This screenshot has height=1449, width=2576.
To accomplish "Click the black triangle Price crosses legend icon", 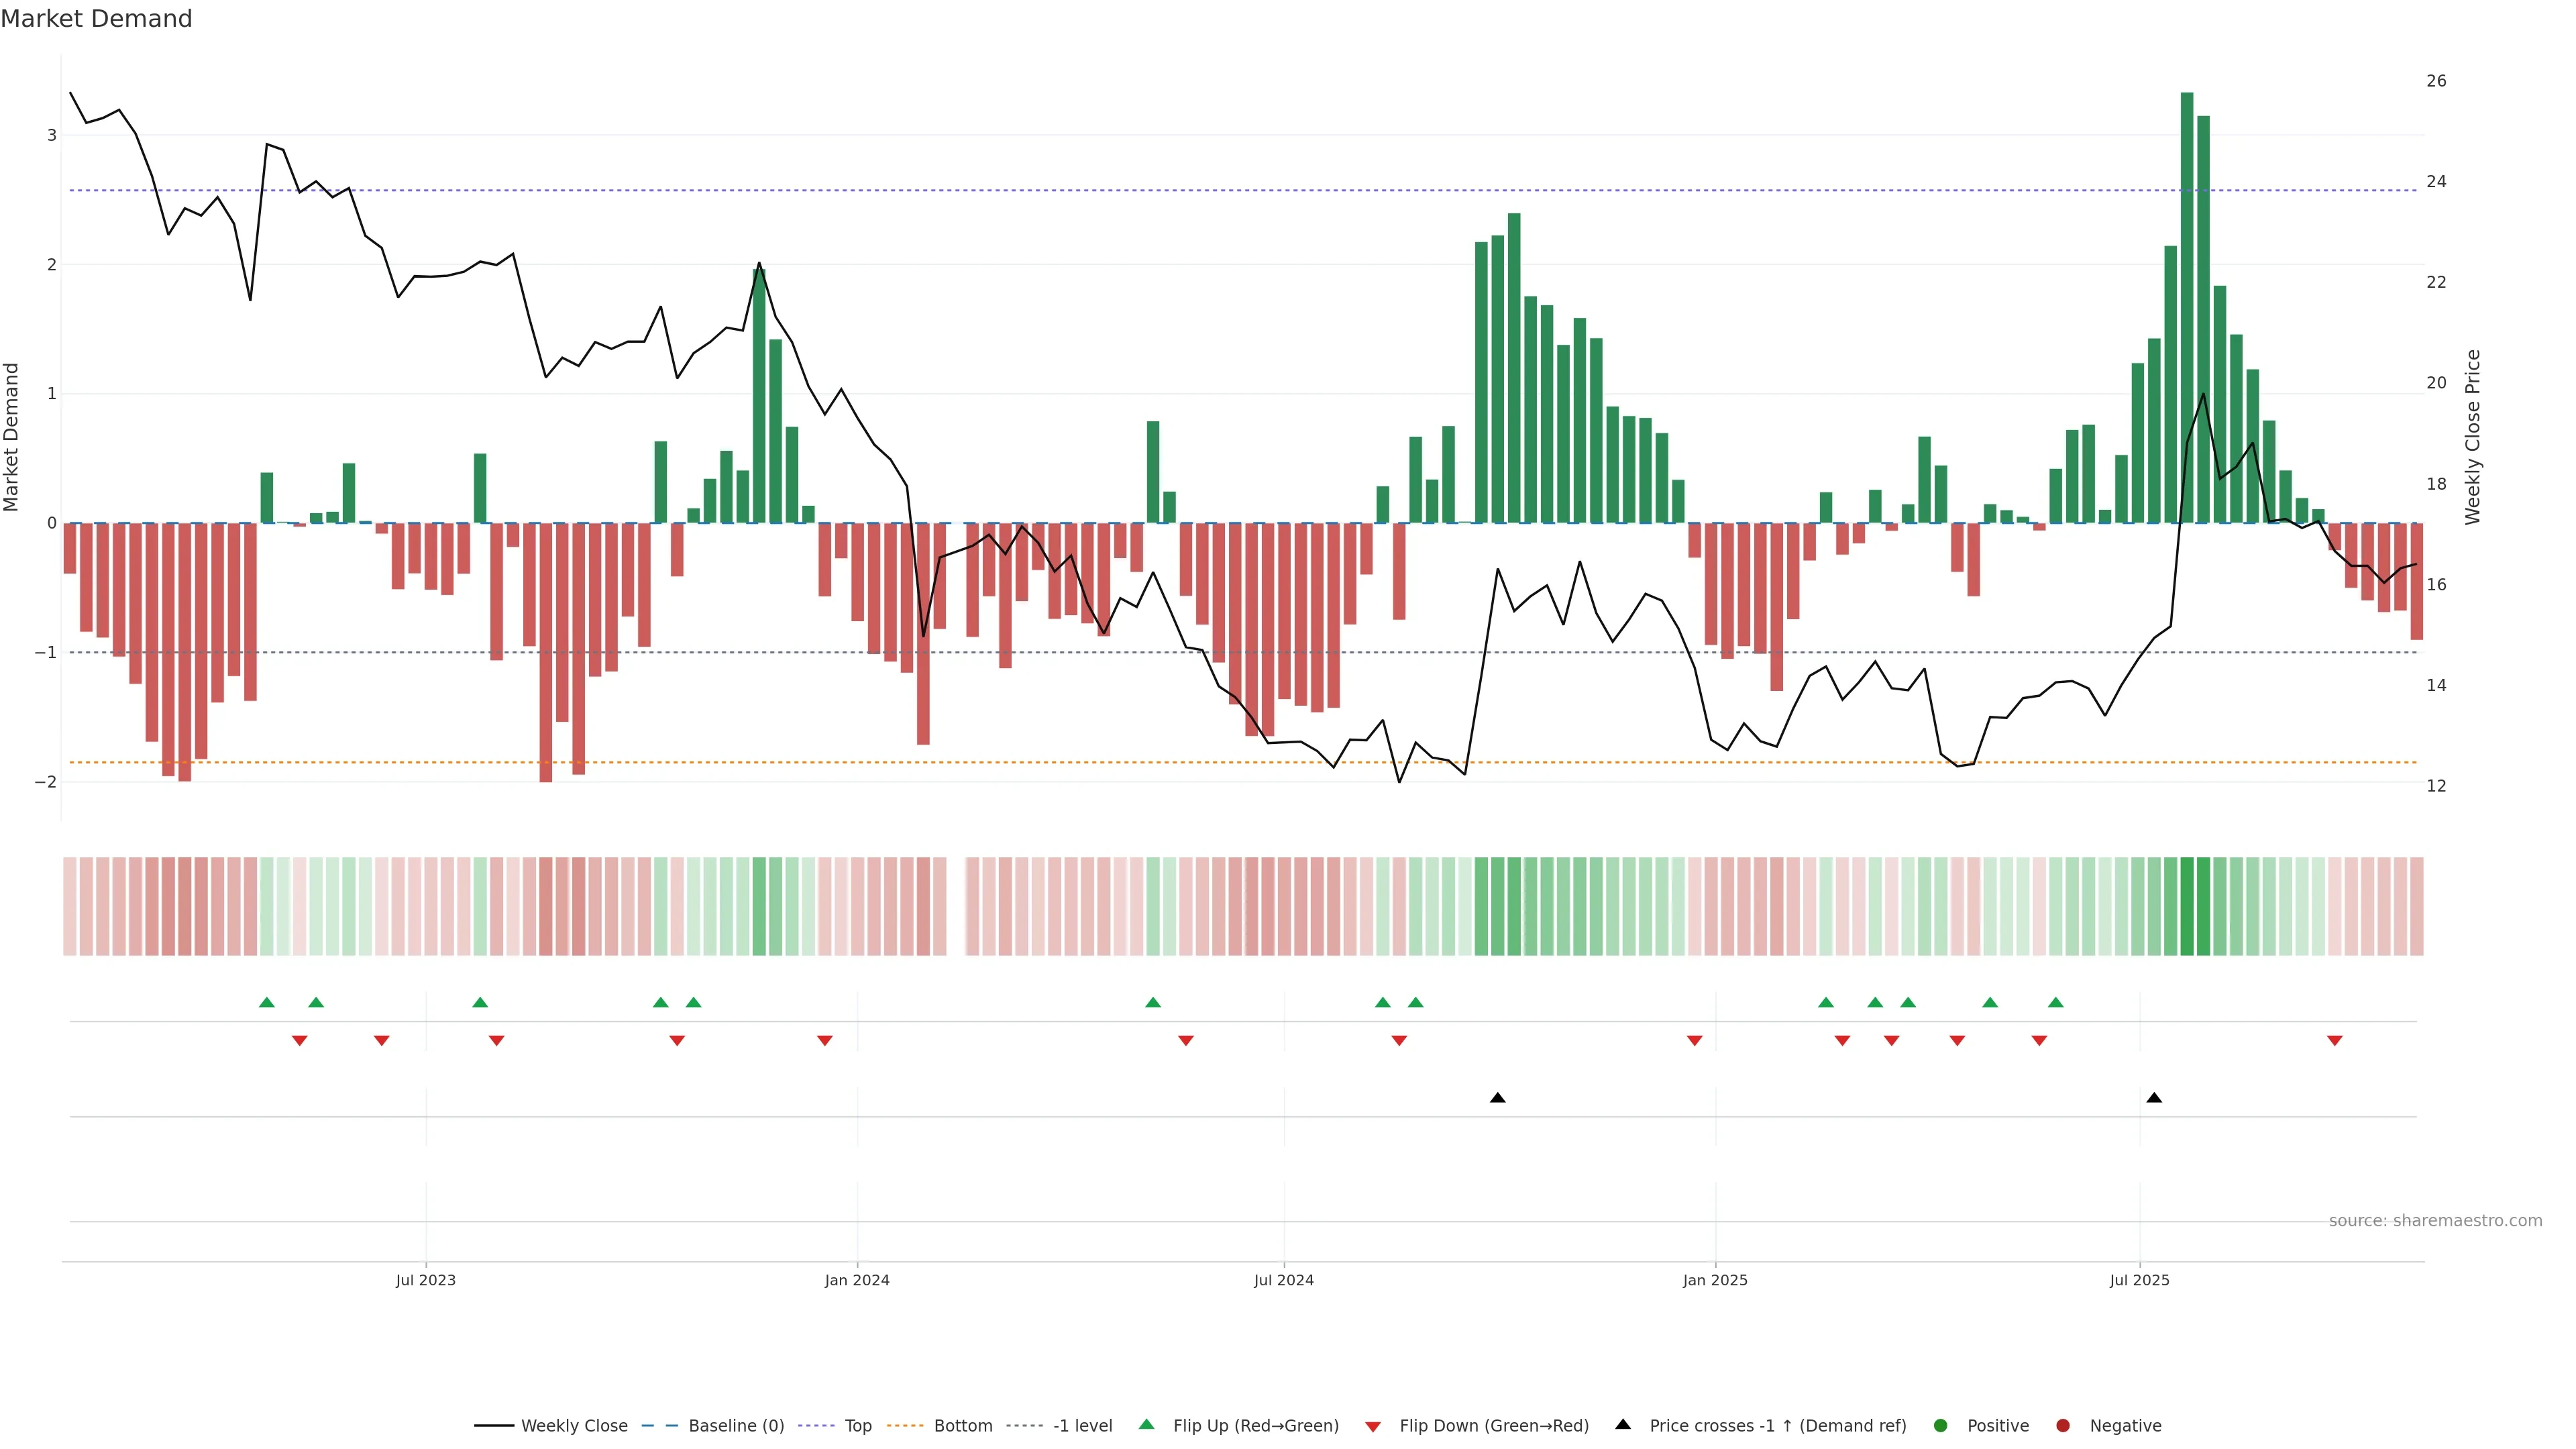I will pos(1623,1424).
